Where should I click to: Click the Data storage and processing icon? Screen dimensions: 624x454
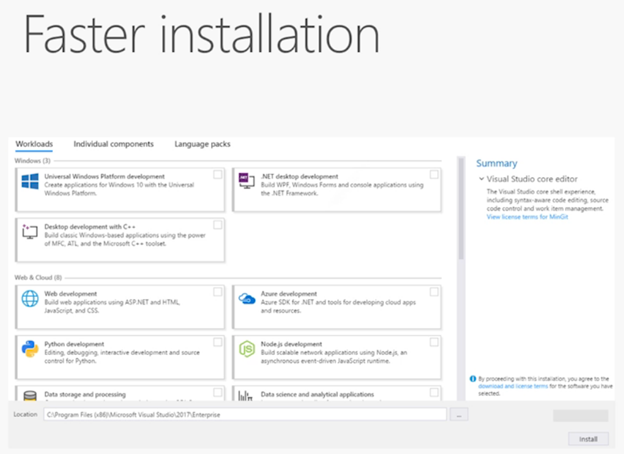30,395
